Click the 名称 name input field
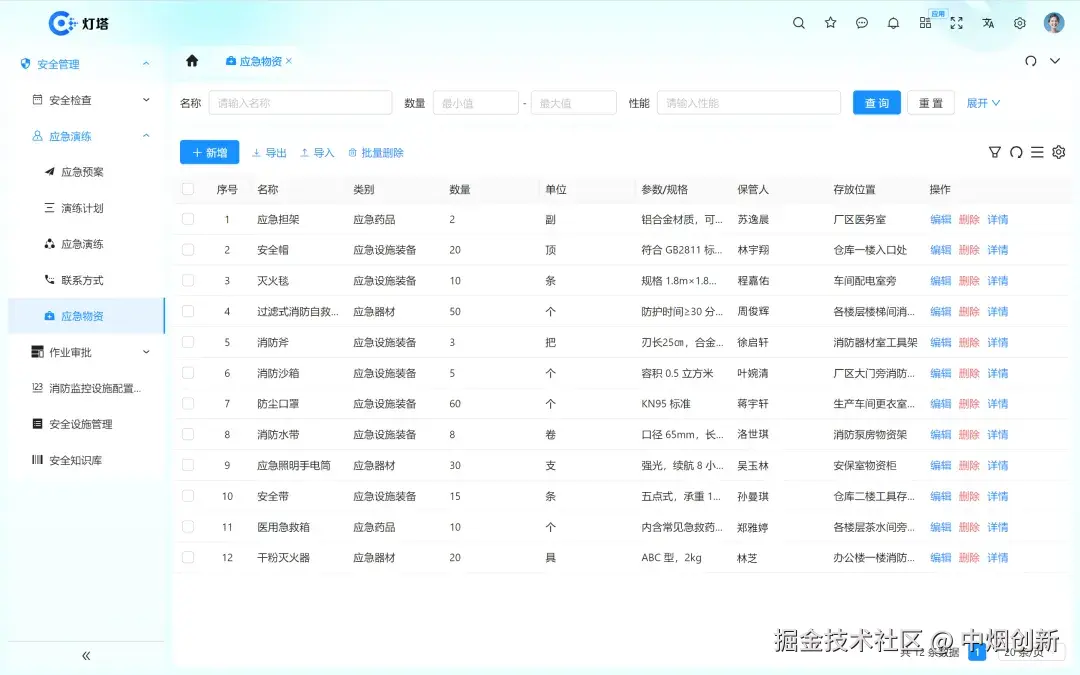 coord(300,102)
